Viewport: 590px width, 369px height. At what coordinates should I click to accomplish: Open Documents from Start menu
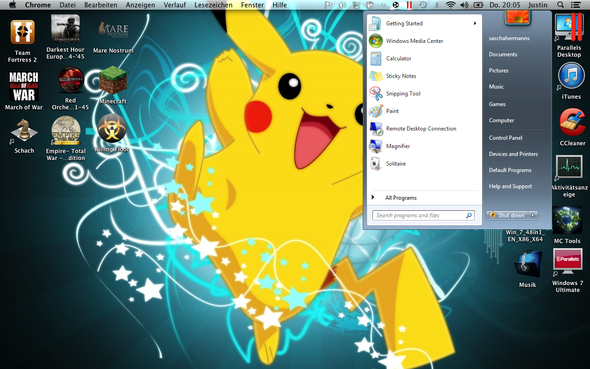click(503, 54)
